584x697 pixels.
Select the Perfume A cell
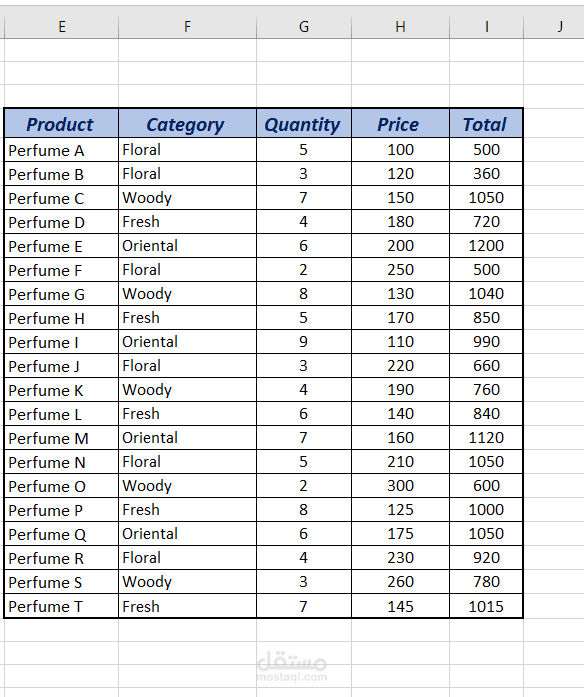click(x=61, y=150)
